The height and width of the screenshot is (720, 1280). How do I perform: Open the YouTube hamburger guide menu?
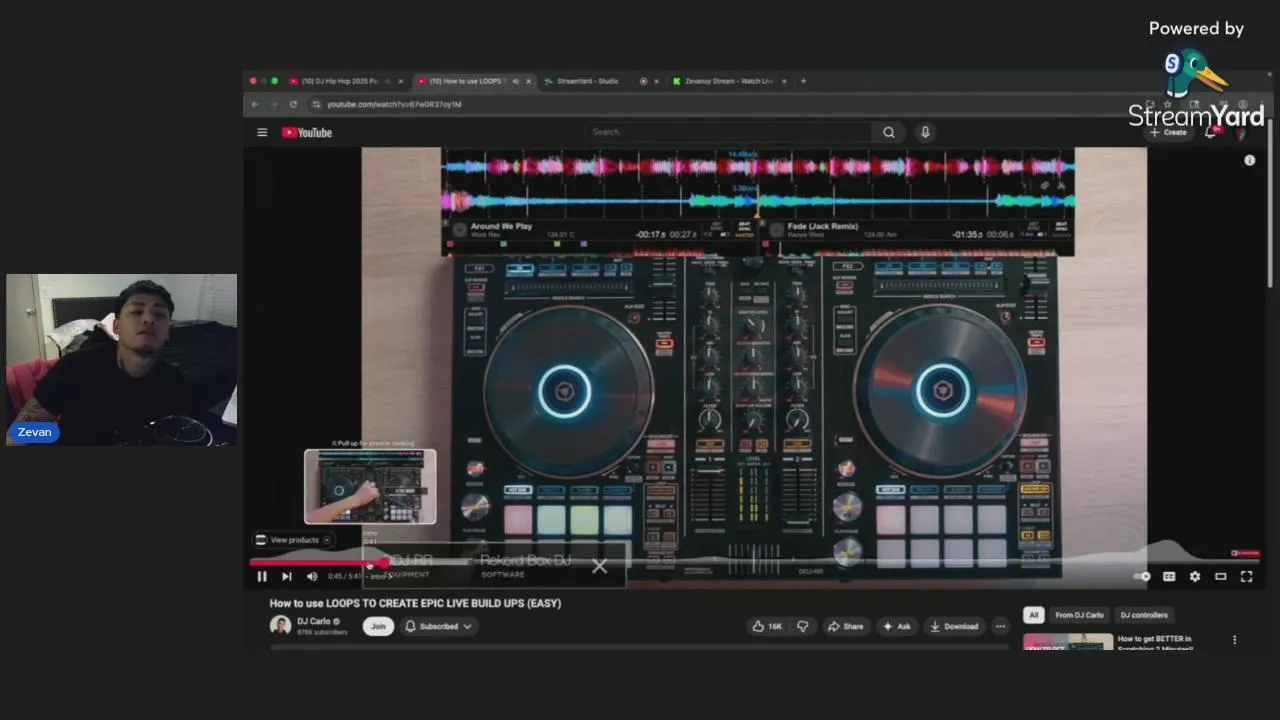point(262,132)
